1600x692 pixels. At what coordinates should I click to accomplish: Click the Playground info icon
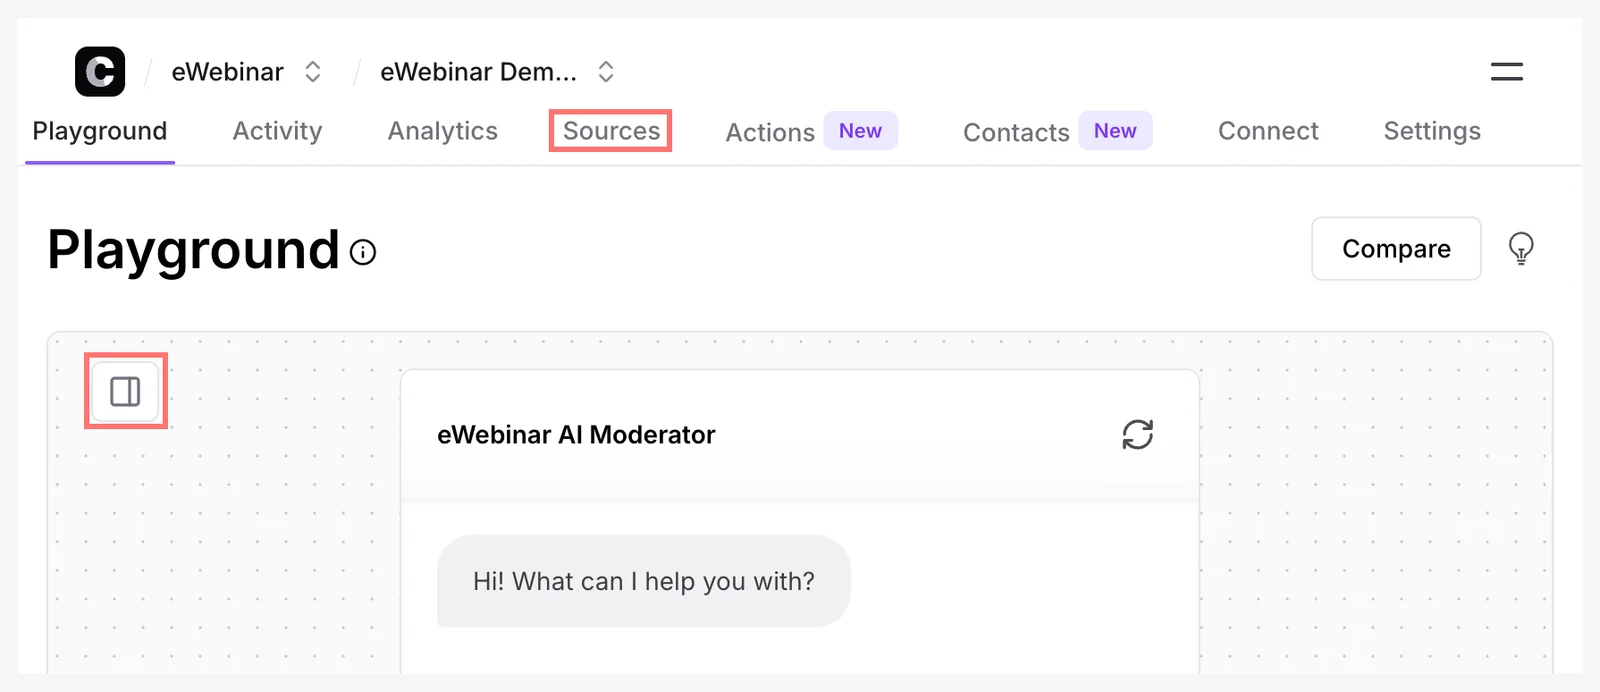coord(363,252)
